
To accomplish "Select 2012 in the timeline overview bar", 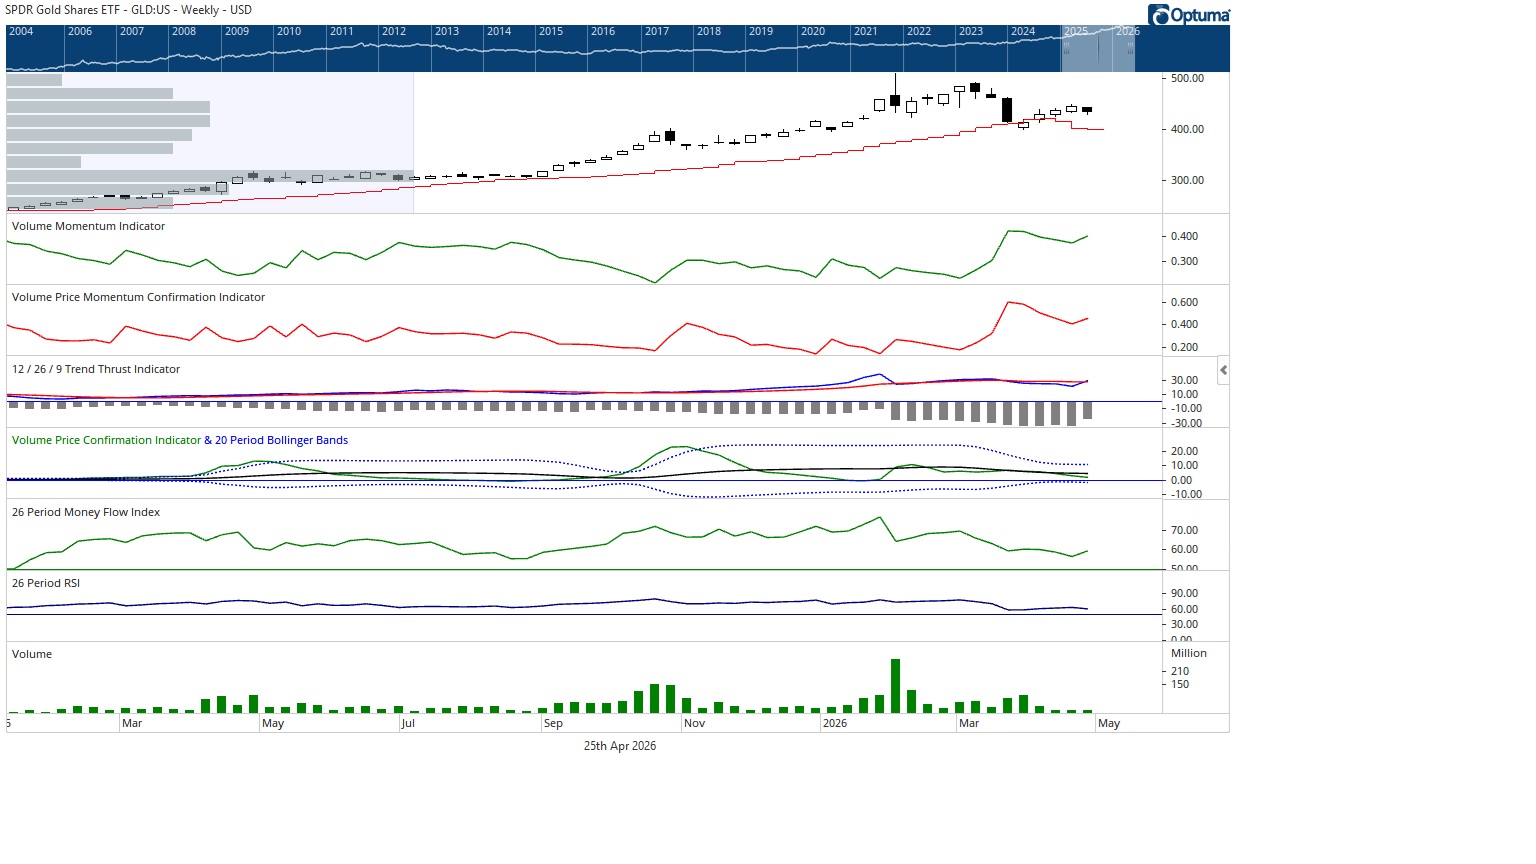I will point(394,32).
